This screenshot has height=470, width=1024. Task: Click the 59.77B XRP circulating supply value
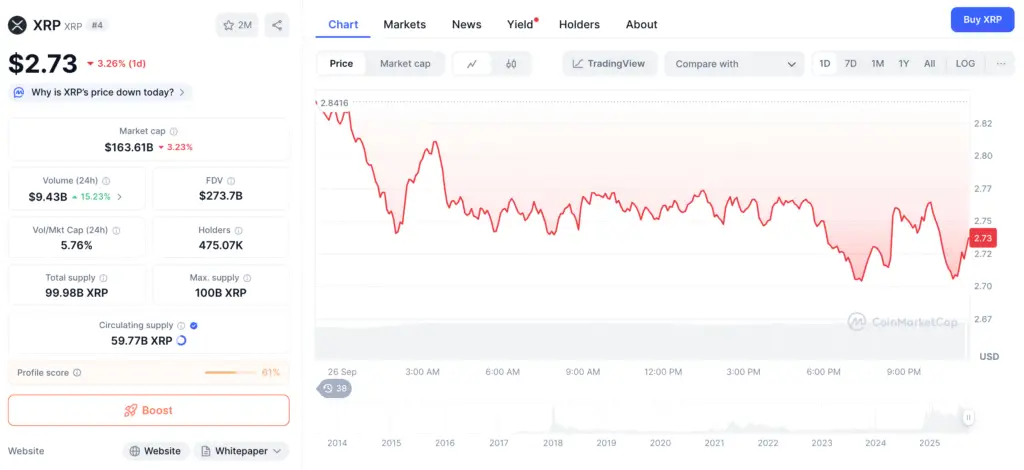(142, 341)
